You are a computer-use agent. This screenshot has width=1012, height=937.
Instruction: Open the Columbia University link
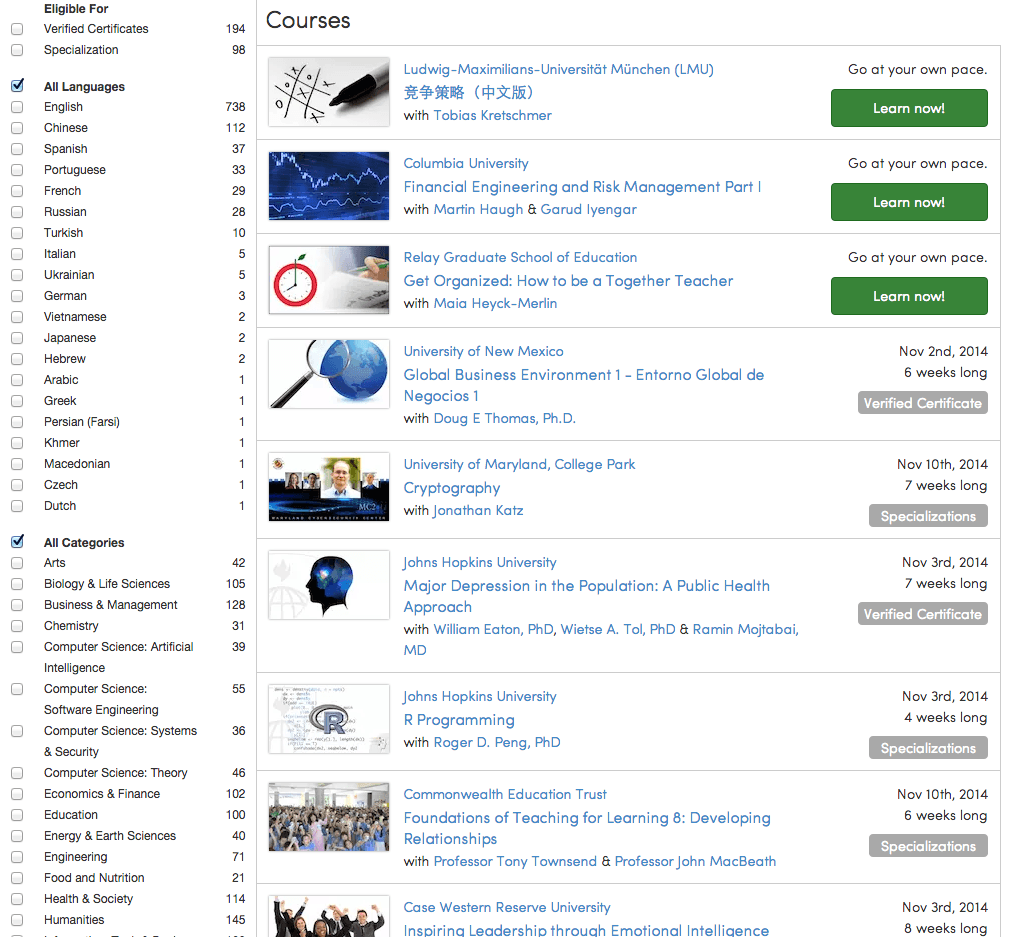[466, 163]
